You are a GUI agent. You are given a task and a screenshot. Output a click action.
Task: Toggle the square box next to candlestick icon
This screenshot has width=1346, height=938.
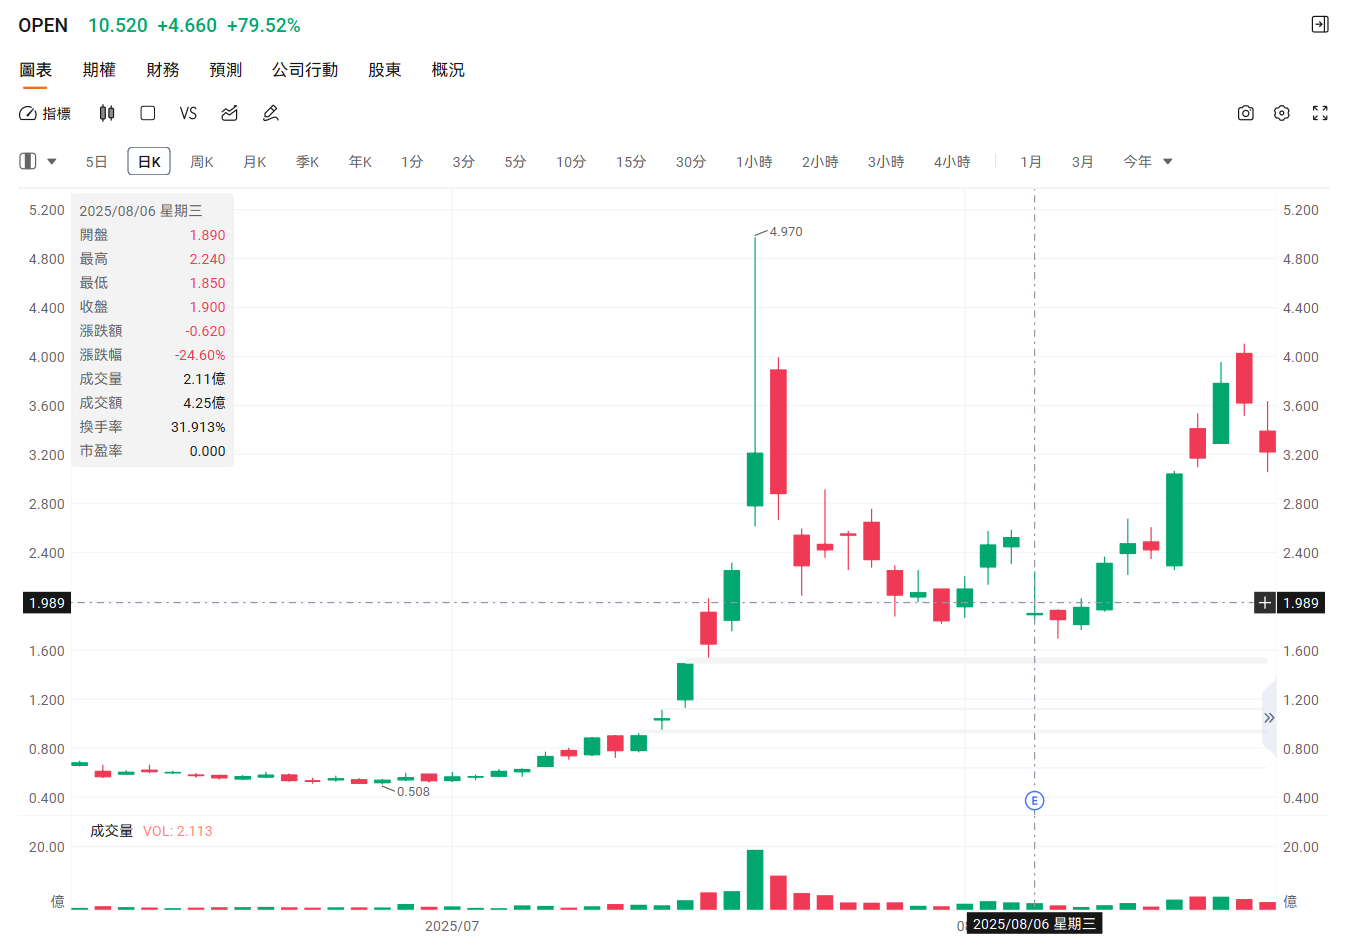point(148,114)
